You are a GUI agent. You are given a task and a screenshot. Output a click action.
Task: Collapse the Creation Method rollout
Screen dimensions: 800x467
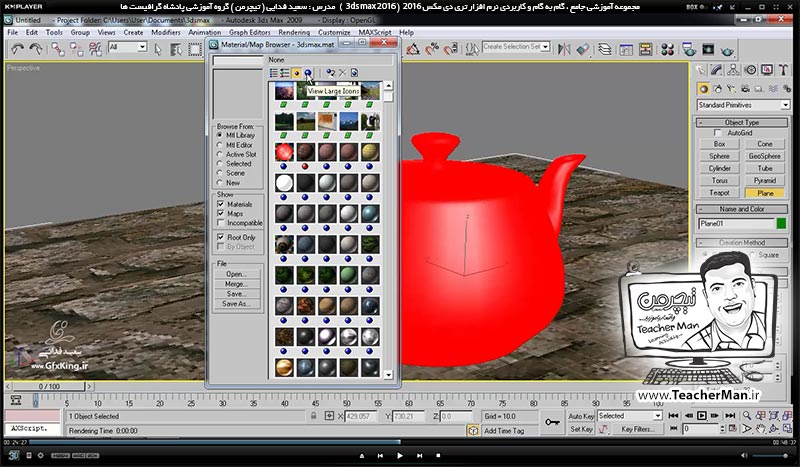741,243
